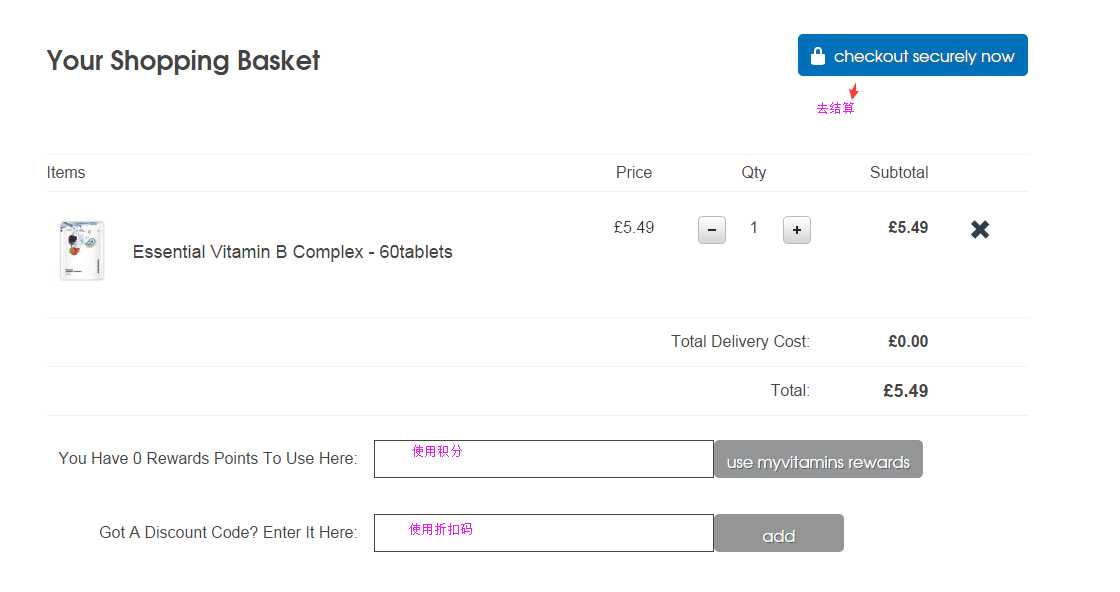Click the add discount code button
The height and width of the screenshot is (592, 1120).
click(779, 533)
